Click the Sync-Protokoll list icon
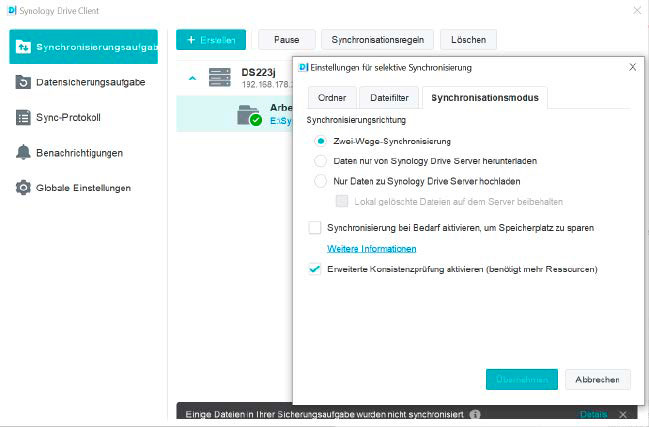This screenshot has width=649, height=427. [23, 118]
